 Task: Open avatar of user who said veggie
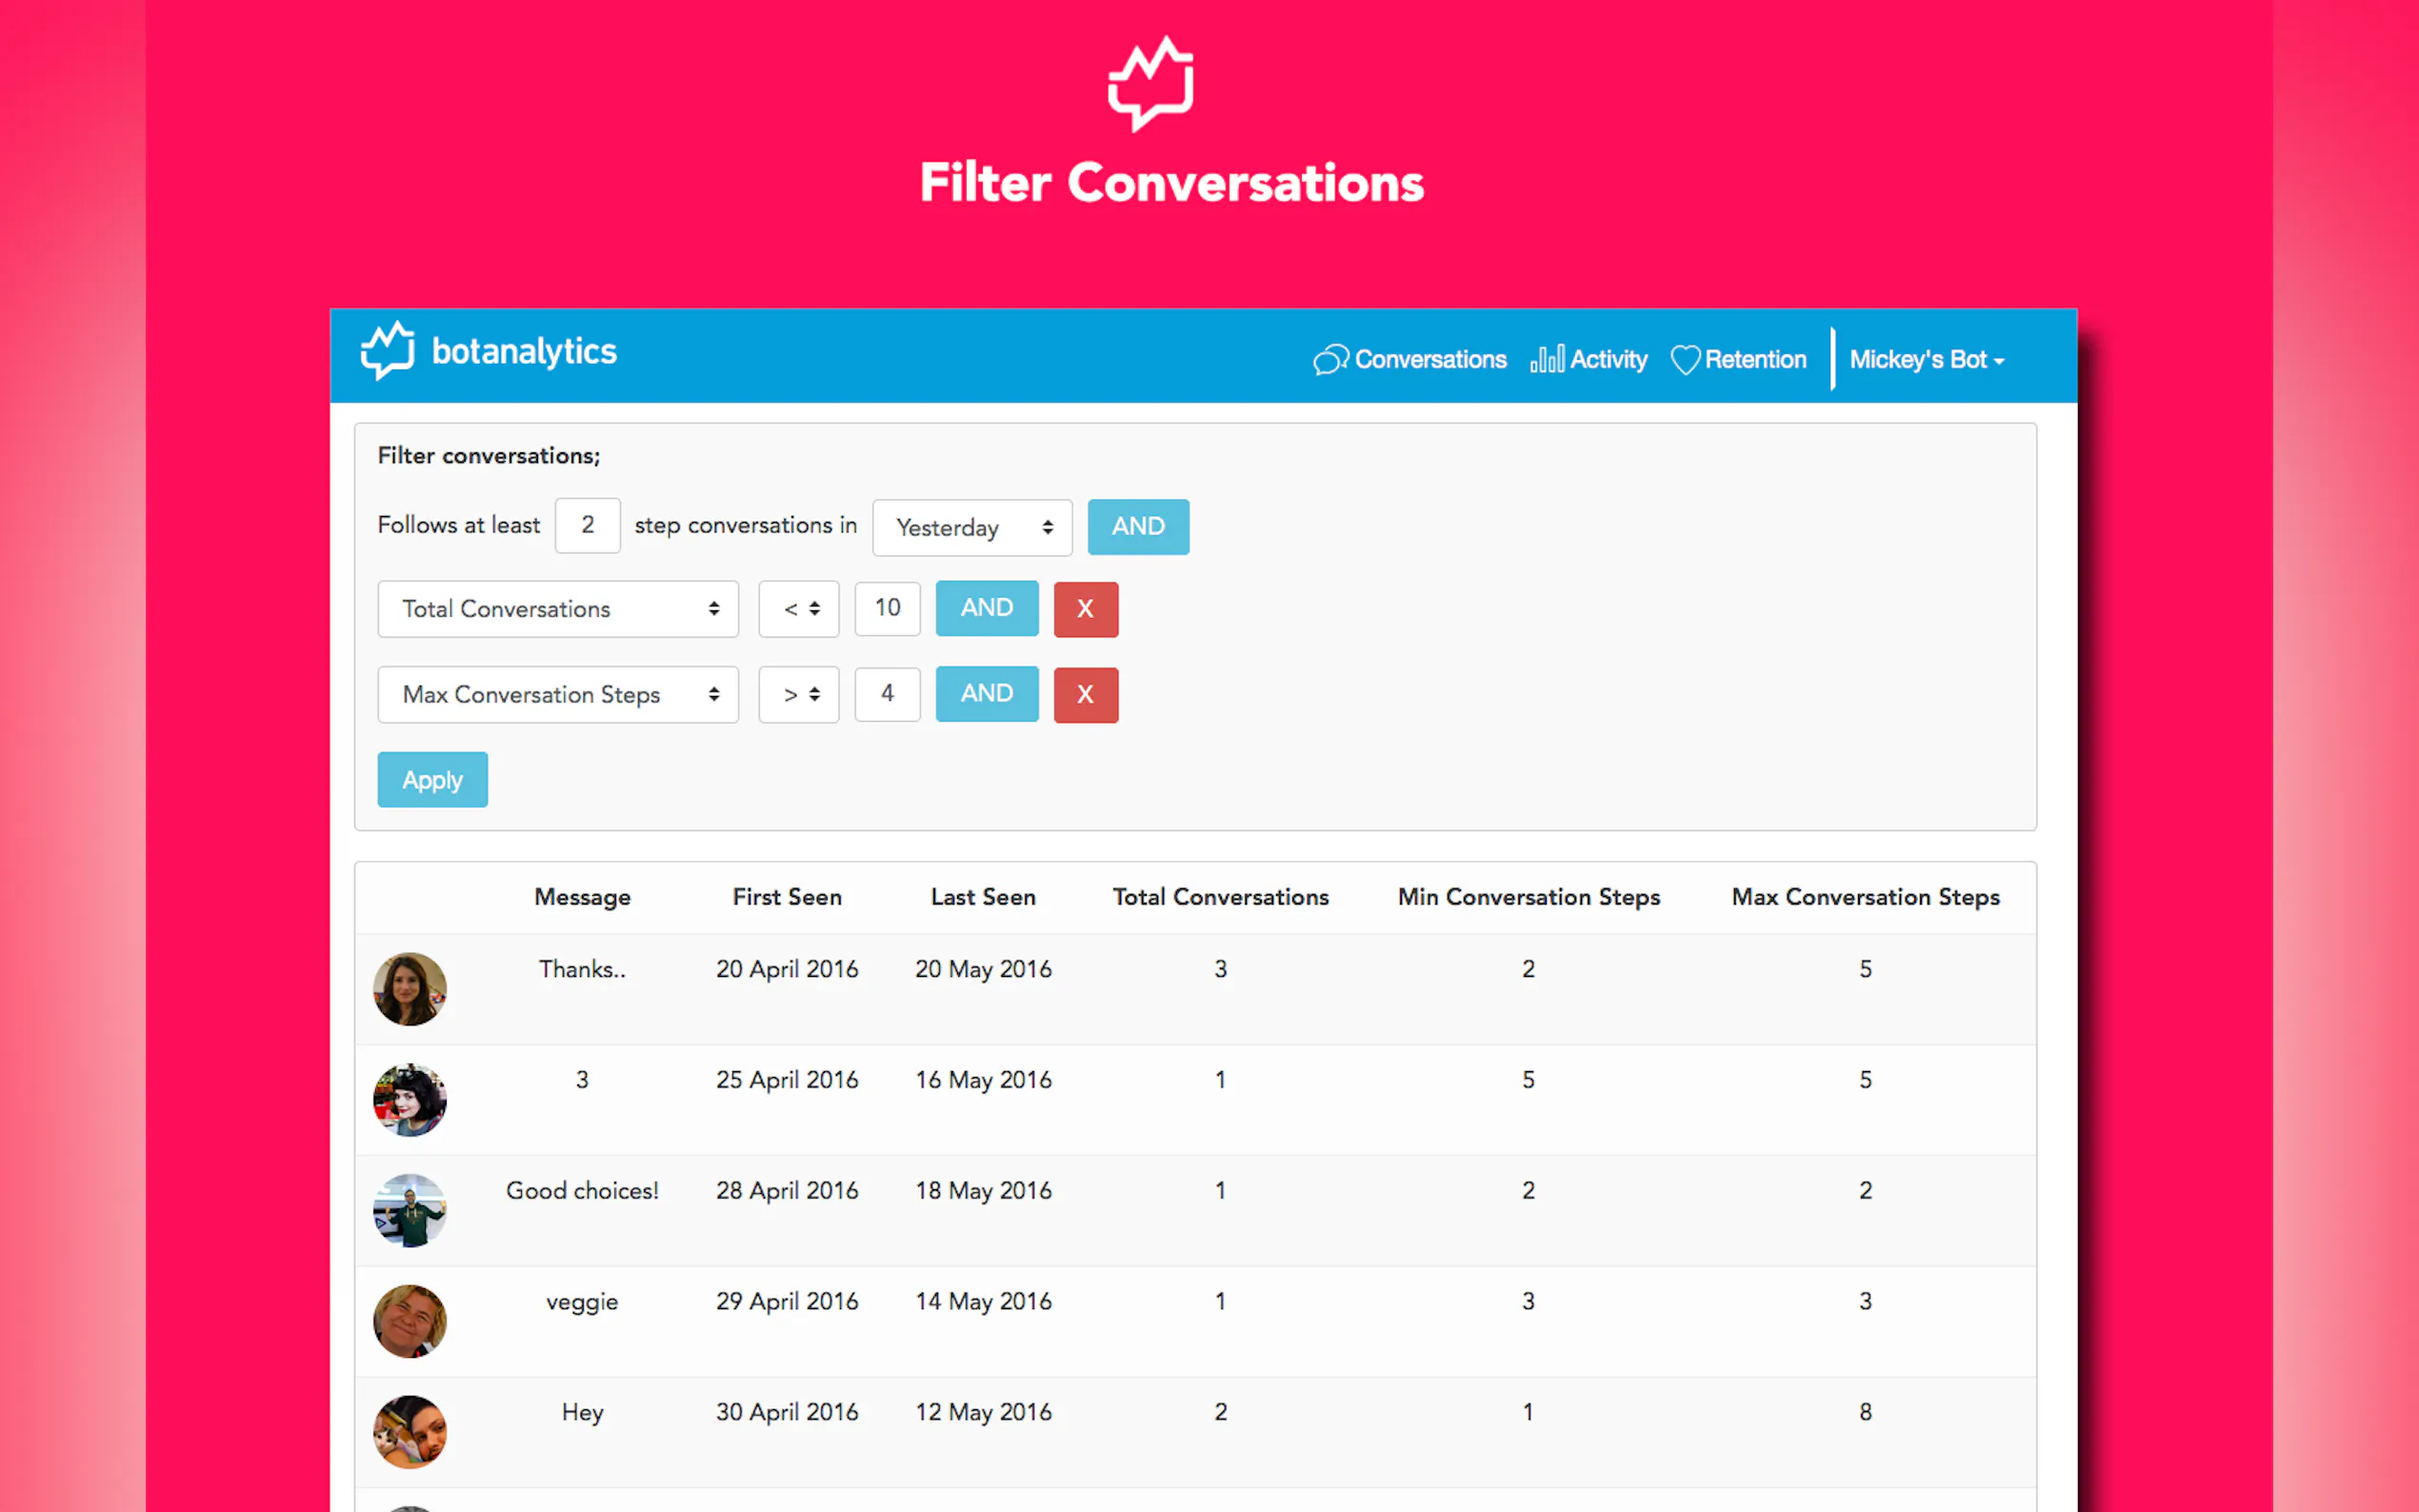pyautogui.click(x=409, y=1321)
